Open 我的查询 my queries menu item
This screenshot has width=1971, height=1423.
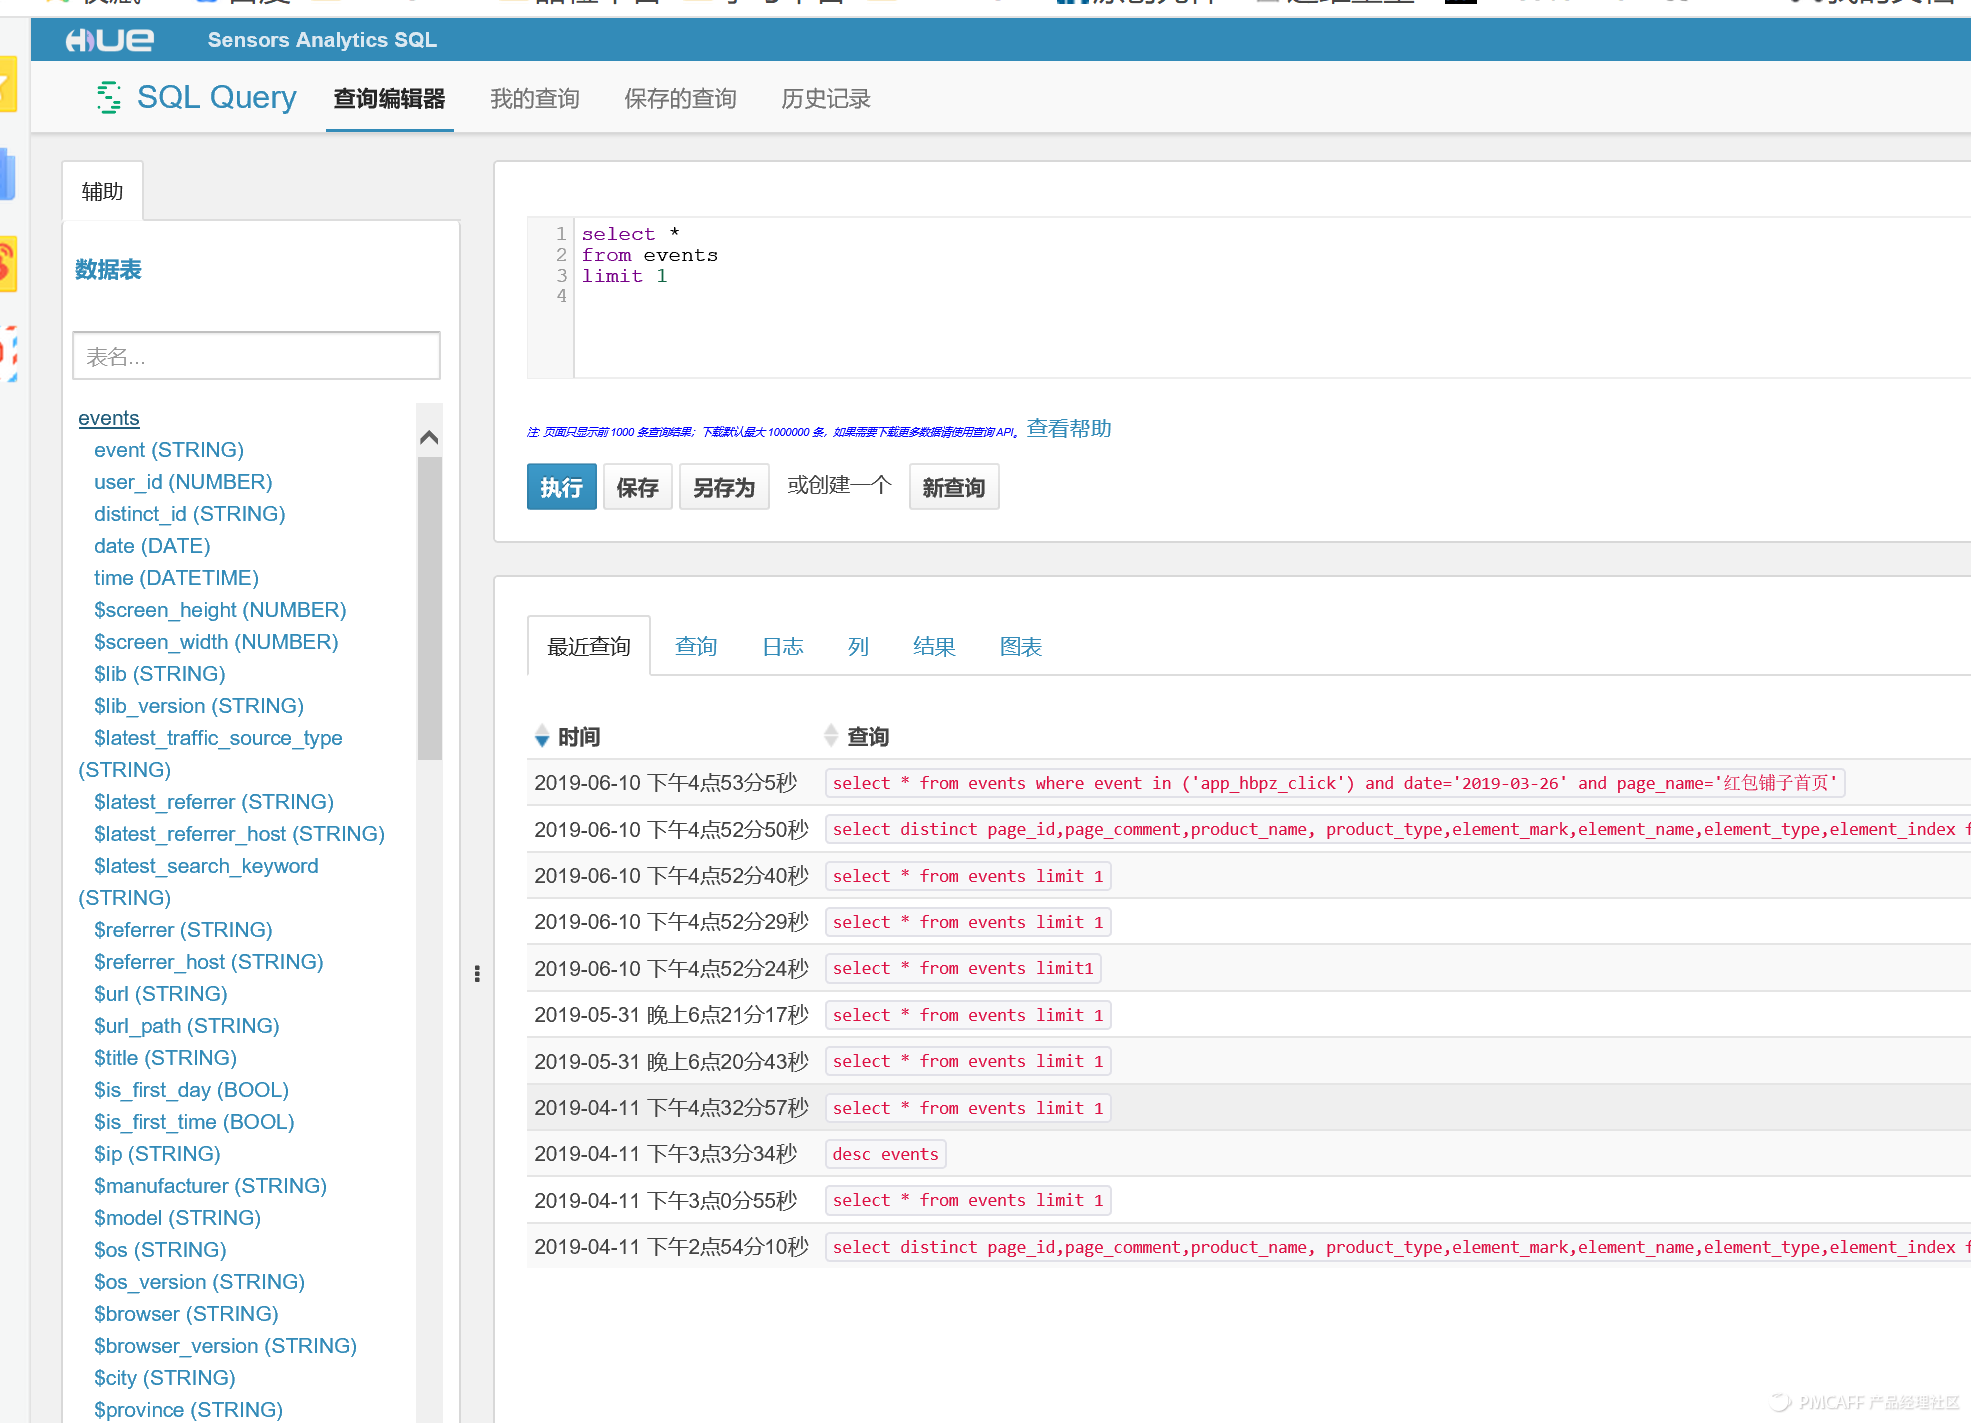click(x=533, y=98)
